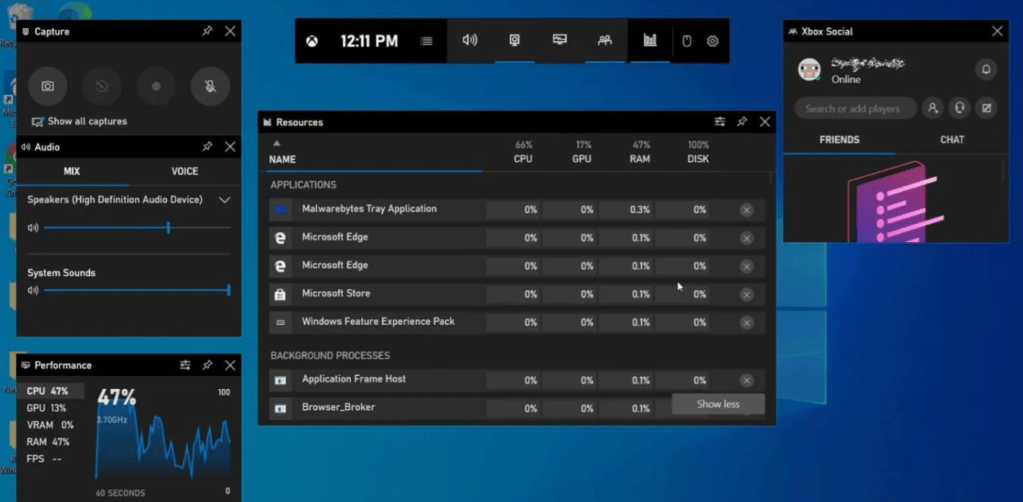Toggle mouse click-through on Game Bar
1023x502 pixels.
coord(686,41)
